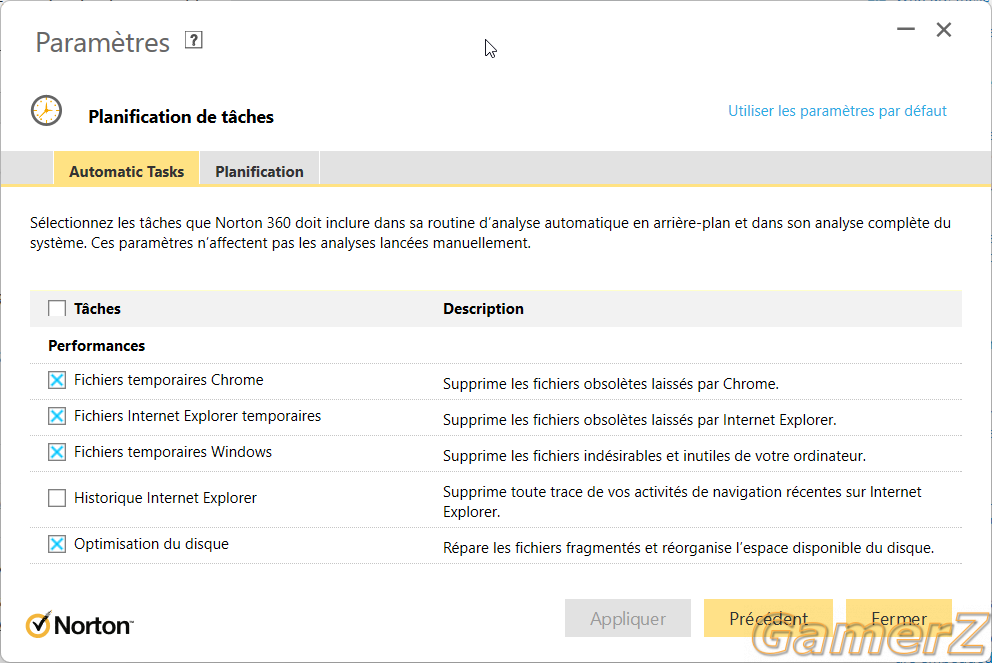Open the help question mark icon
Screen dimensions: 992x663
pos(194,40)
